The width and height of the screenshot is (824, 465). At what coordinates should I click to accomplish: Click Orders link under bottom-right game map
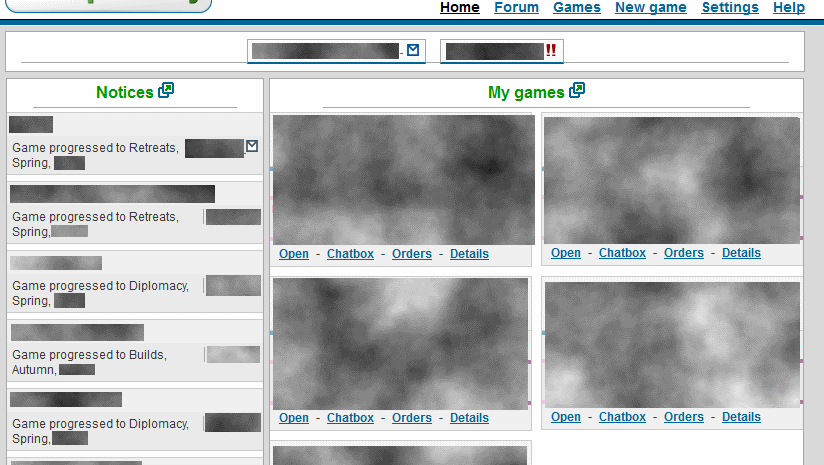coord(684,417)
